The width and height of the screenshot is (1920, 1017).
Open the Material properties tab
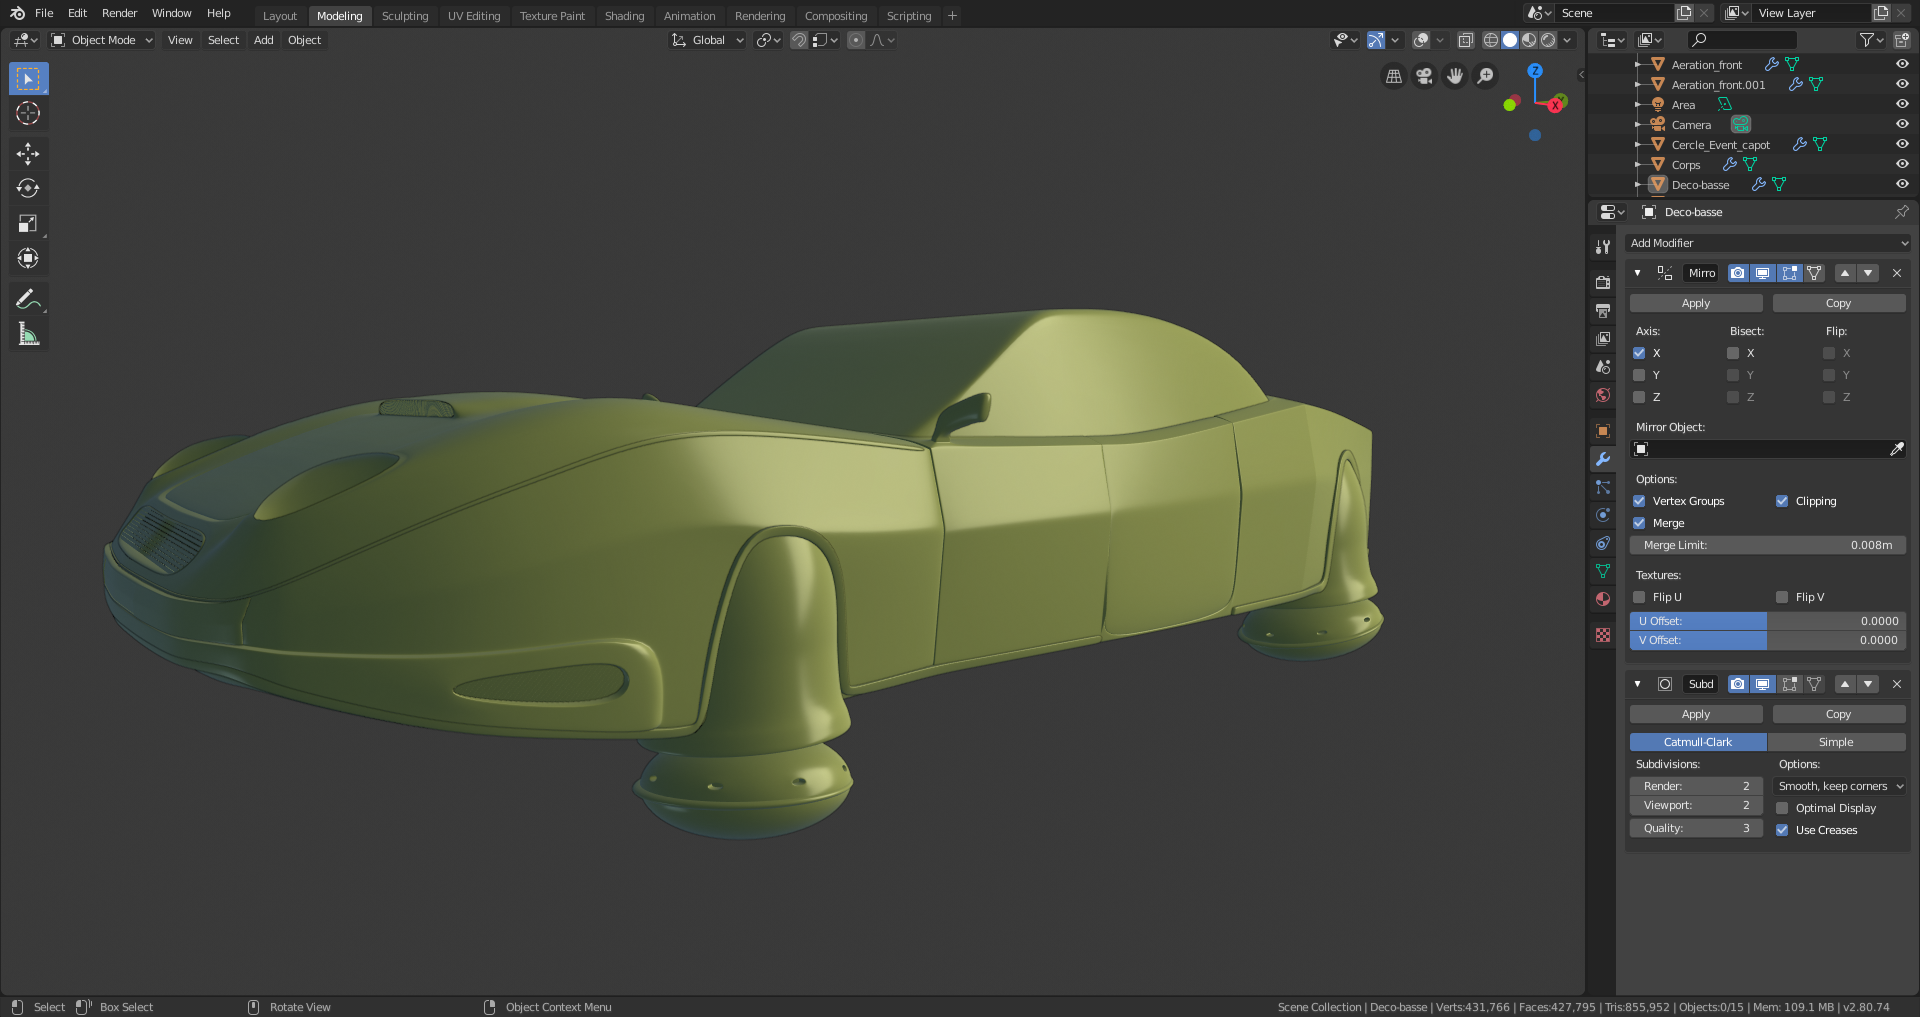[1603, 599]
